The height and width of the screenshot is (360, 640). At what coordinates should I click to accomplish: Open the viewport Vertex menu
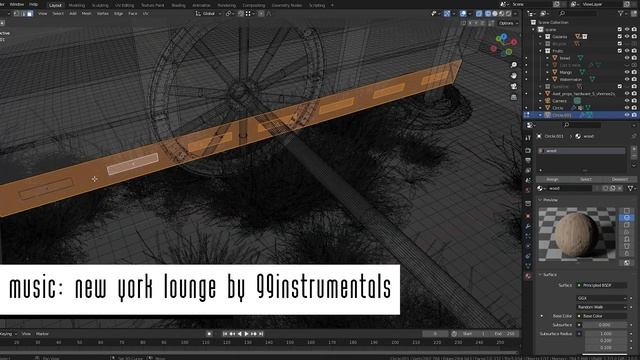[x=102, y=13]
